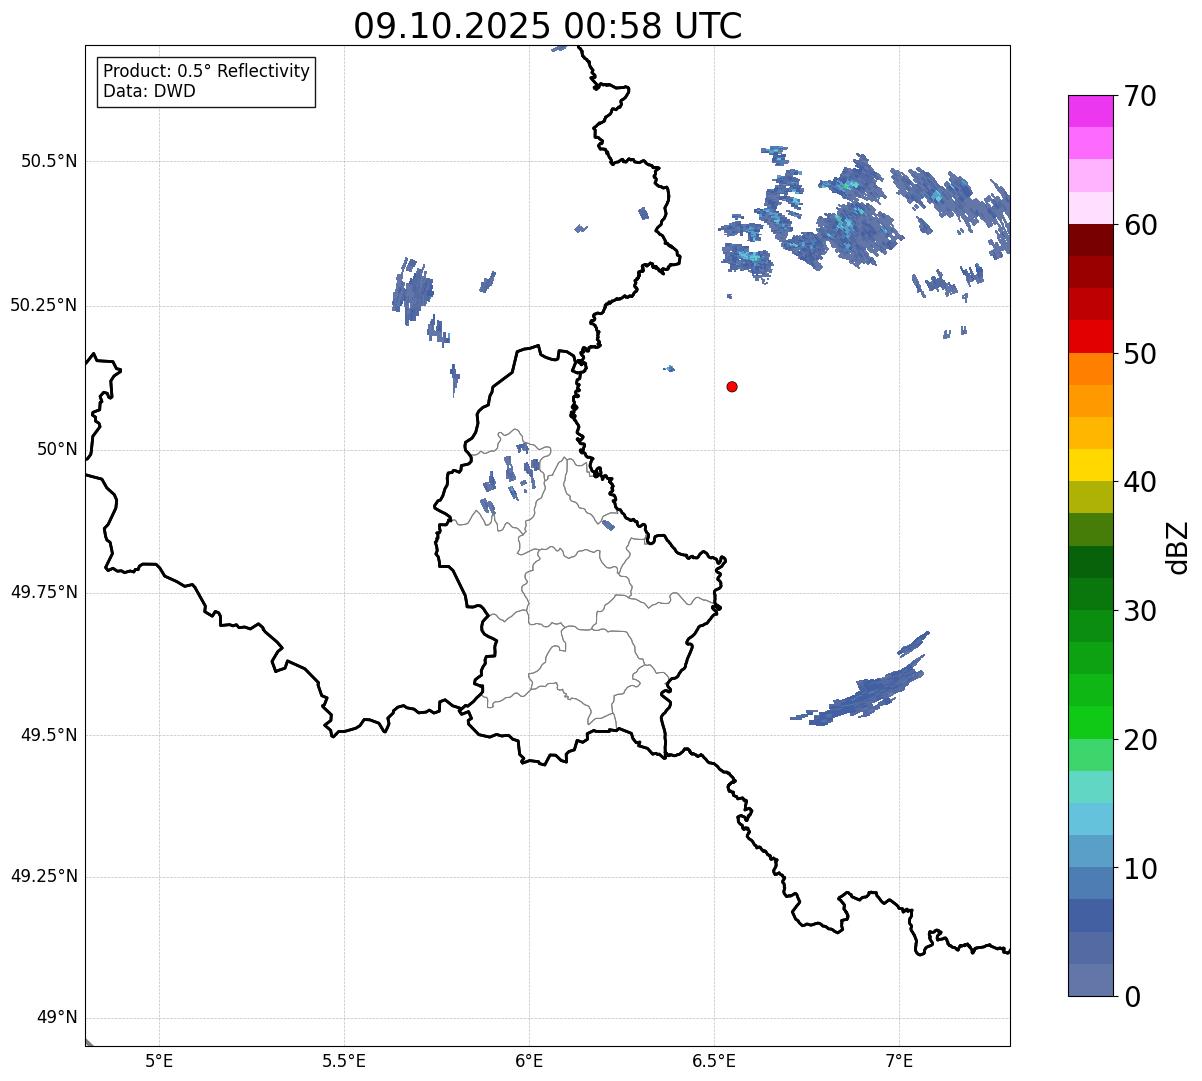This screenshot has width=1202, height=1081.
Task: Click the 49.75°N latitude label
Action: 44,592
